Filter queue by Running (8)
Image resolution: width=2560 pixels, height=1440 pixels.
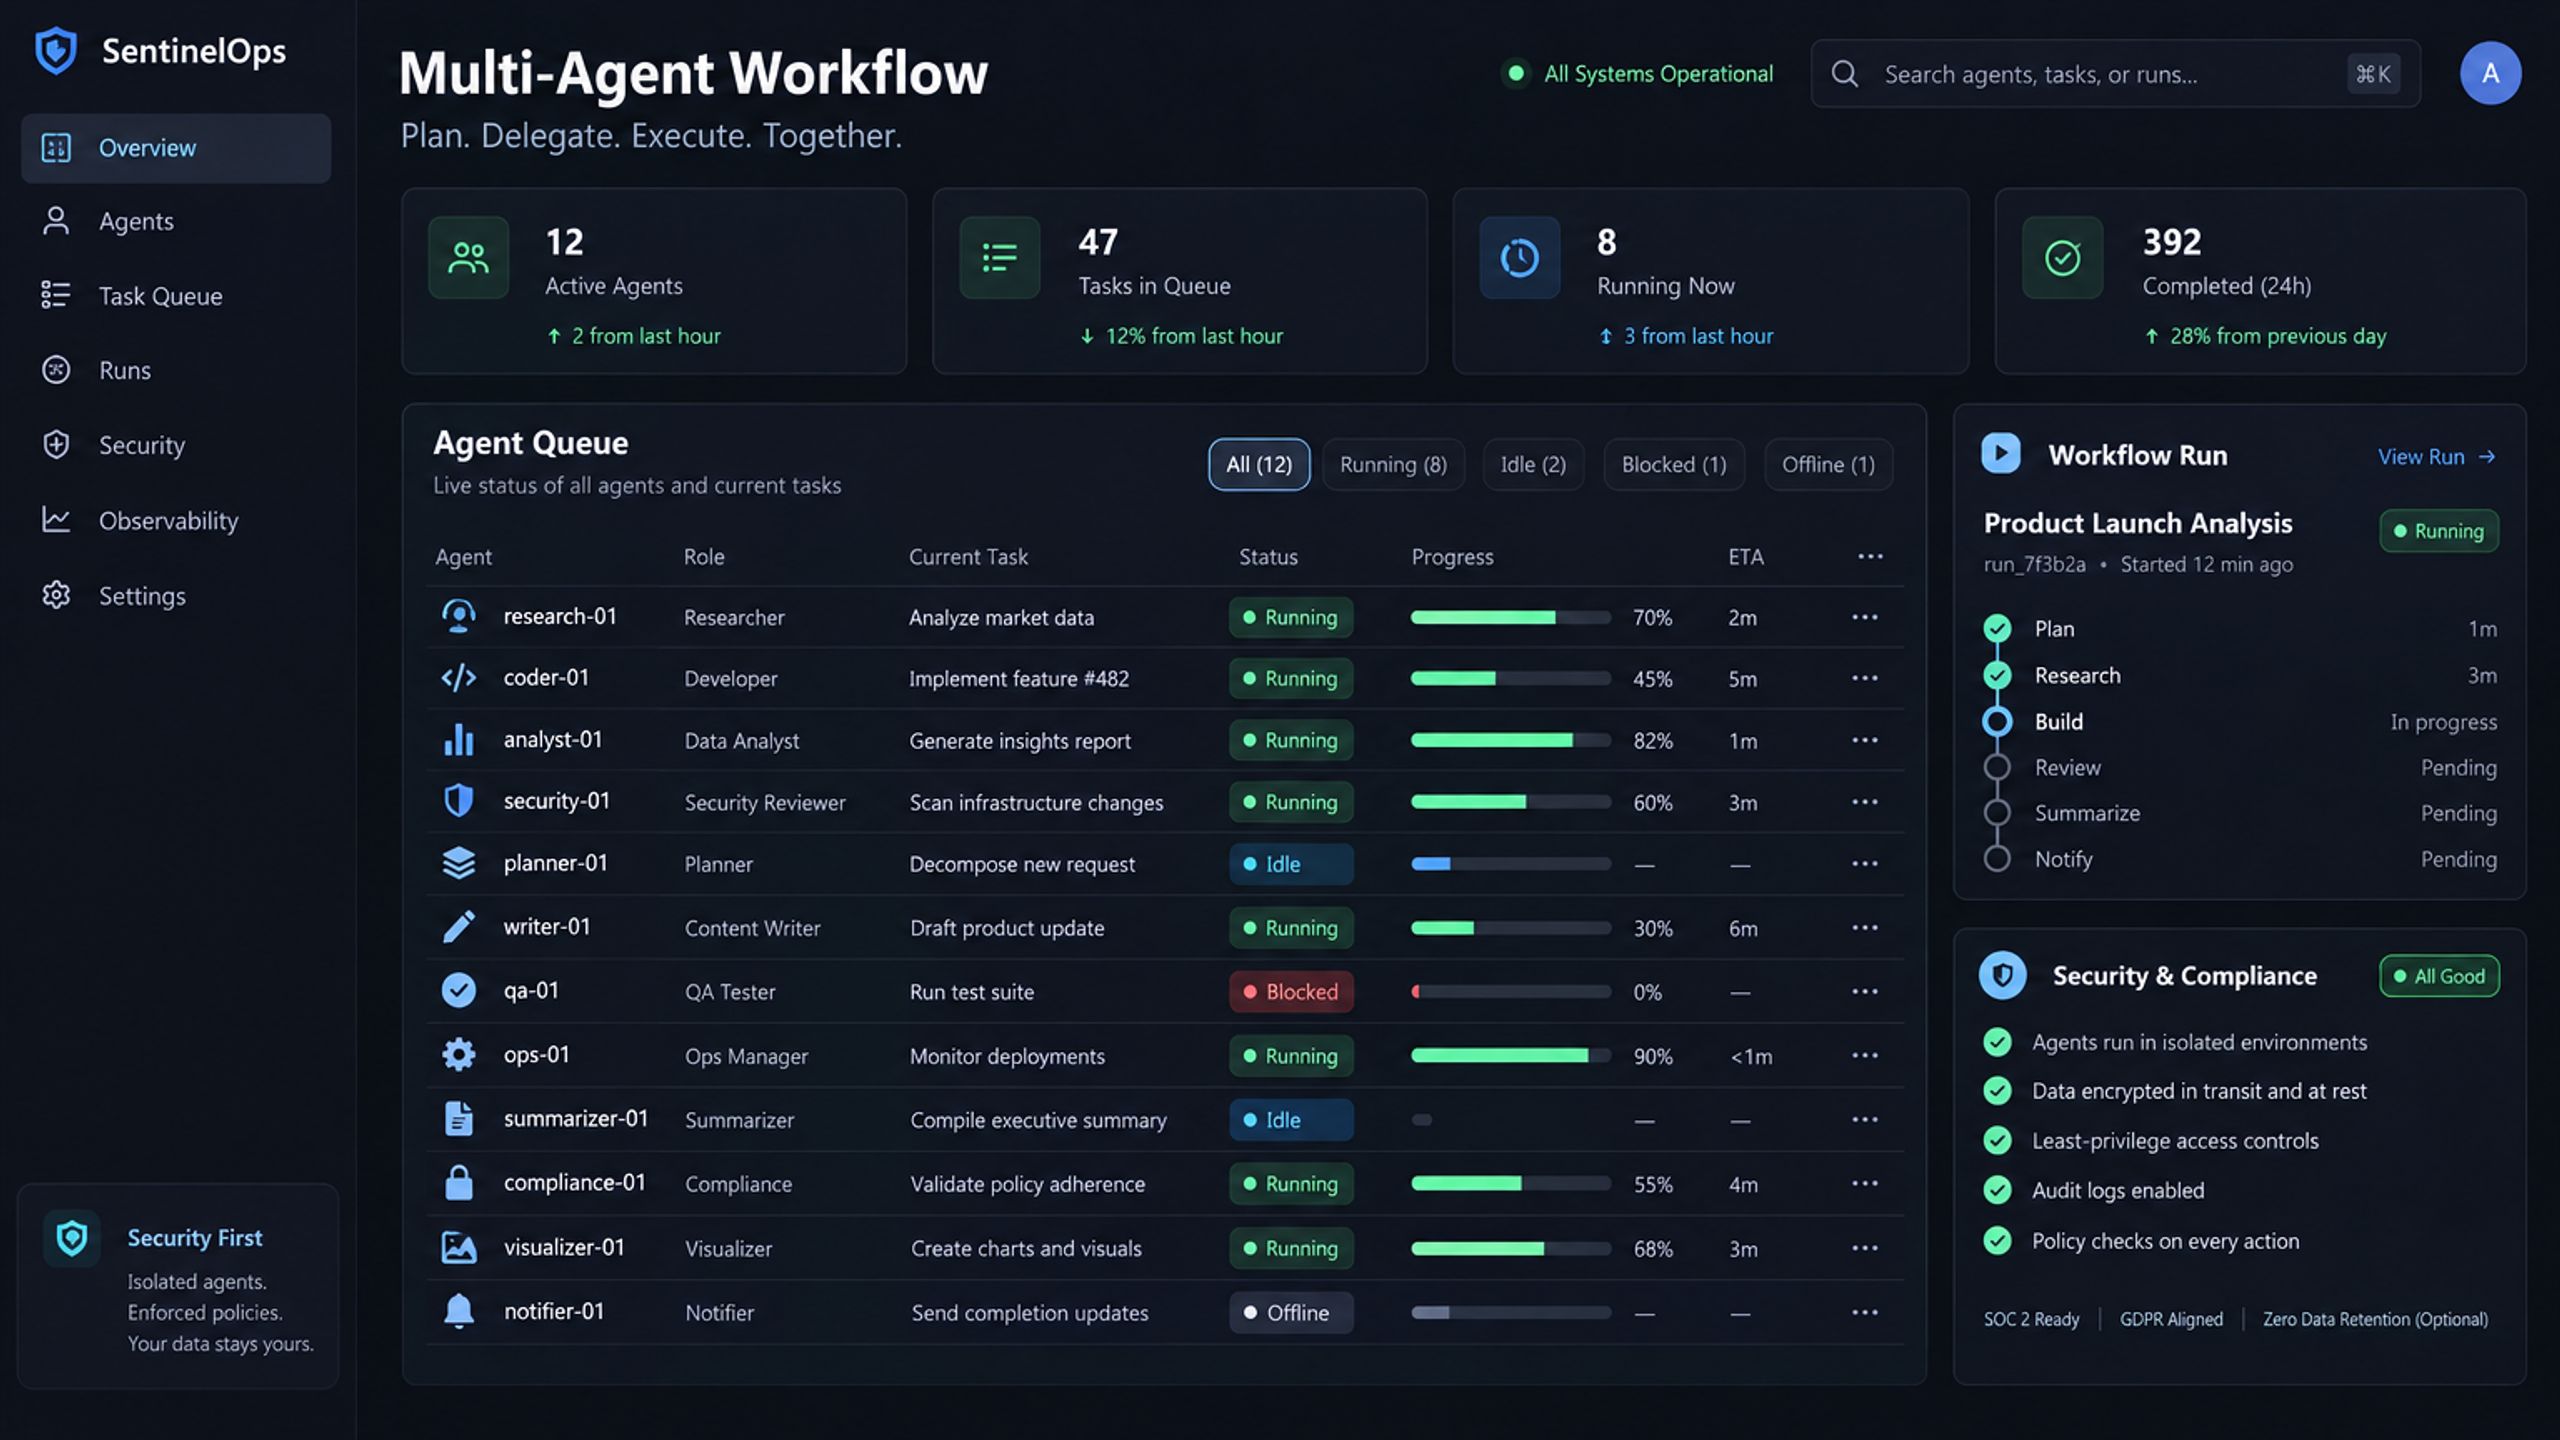point(1393,464)
